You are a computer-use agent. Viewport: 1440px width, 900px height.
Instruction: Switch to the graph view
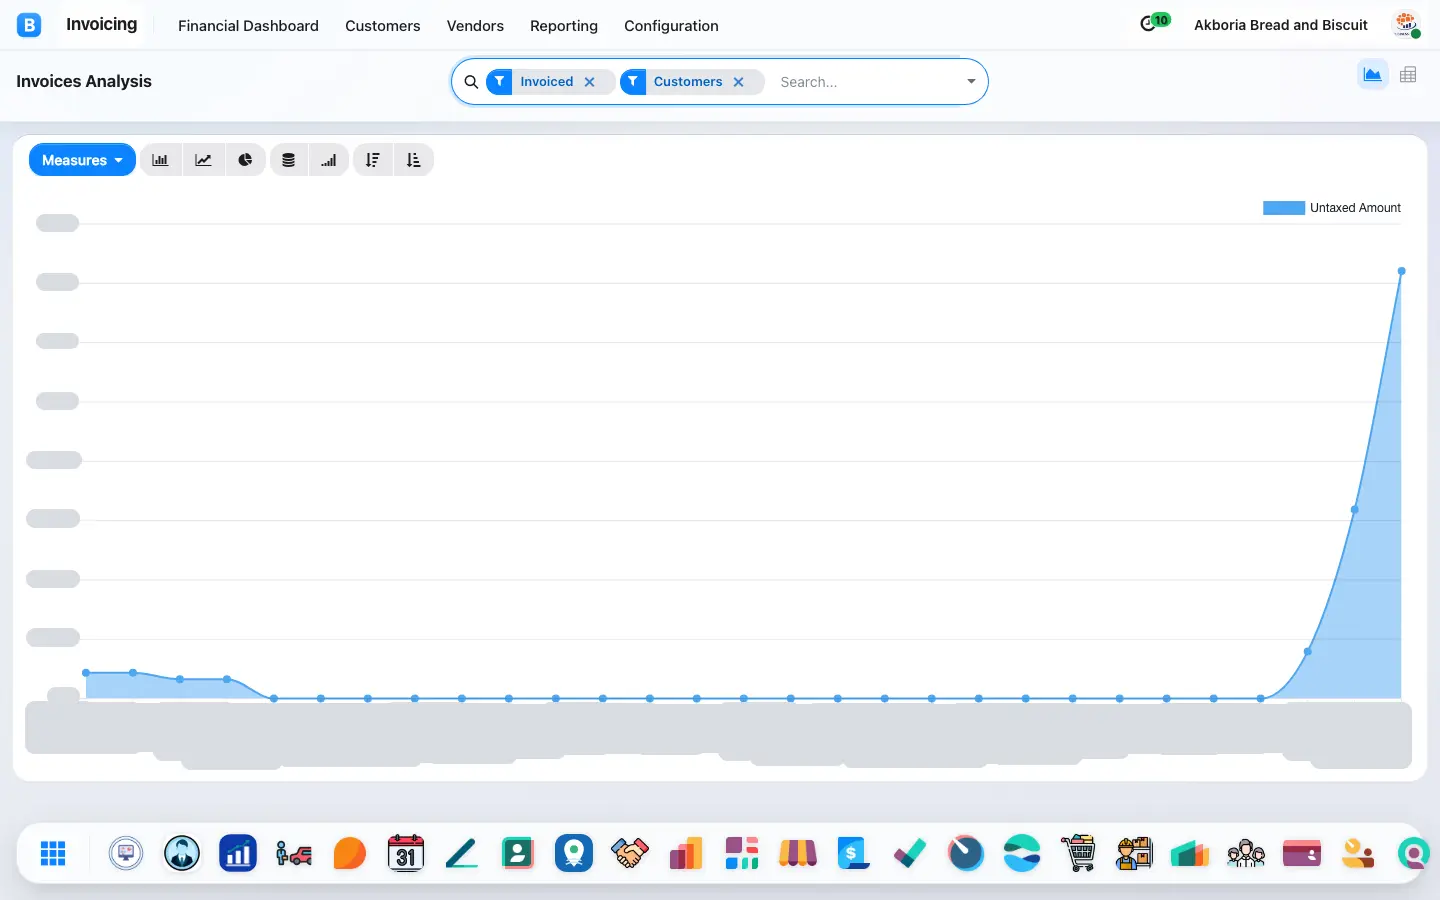pos(1372,74)
